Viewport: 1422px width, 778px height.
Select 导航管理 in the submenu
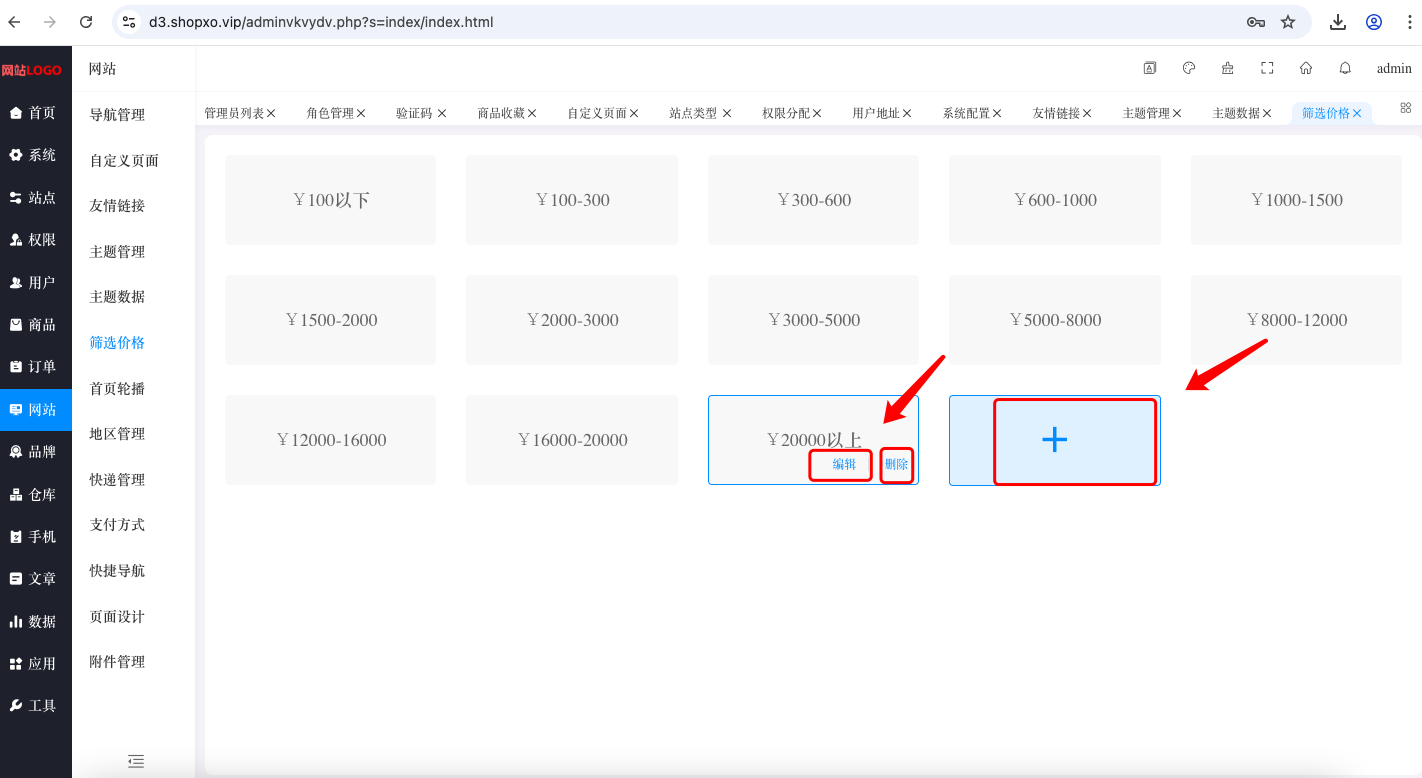tap(117, 115)
